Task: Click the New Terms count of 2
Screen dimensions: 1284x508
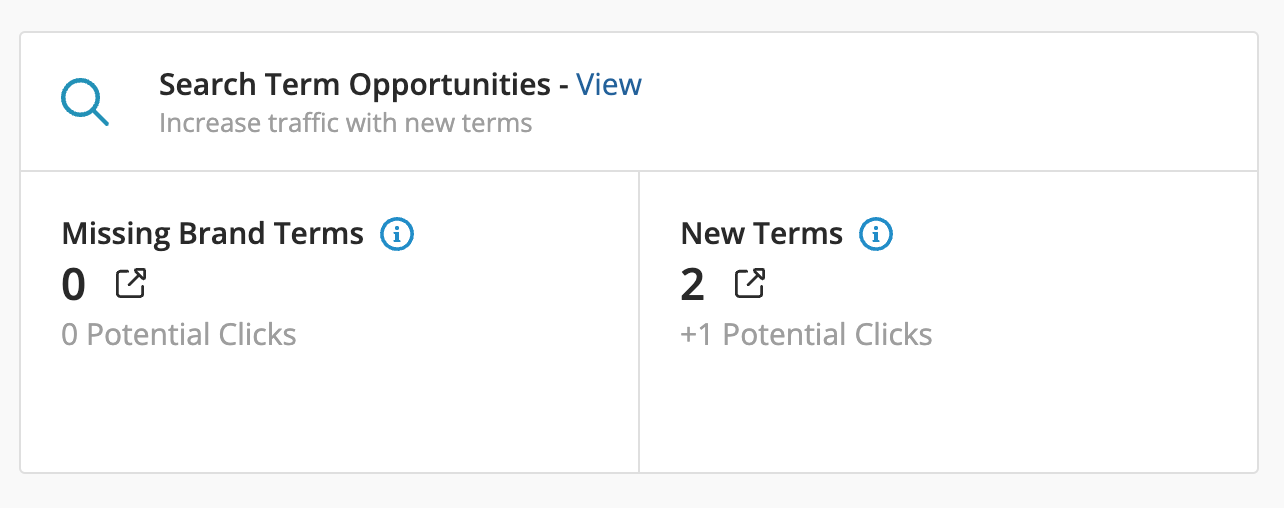Action: pyautogui.click(x=693, y=285)
